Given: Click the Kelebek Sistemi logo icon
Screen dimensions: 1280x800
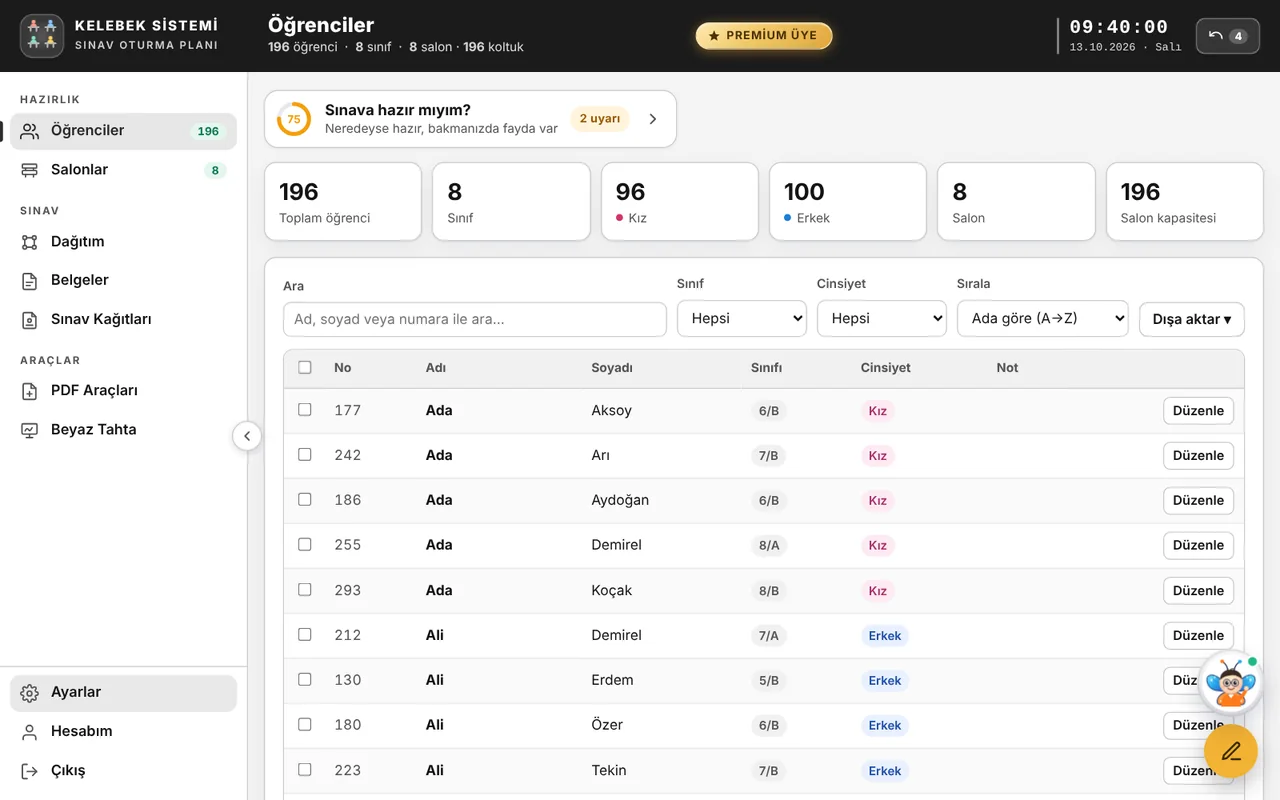Looking at the screenshot, I should [x=42, y=35].
